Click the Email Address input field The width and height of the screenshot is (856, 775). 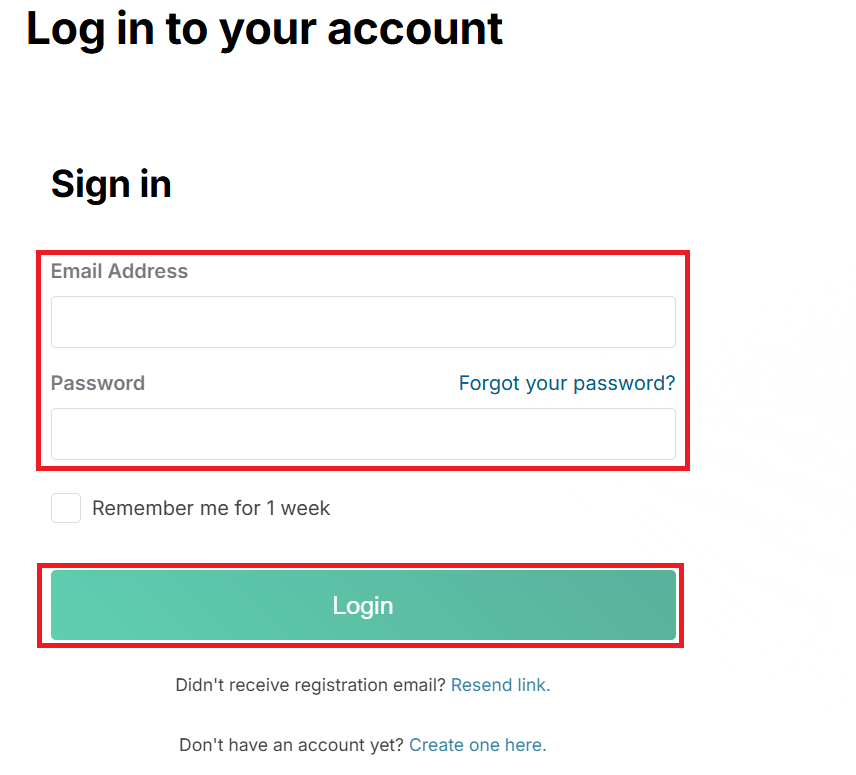click(363, 322)
